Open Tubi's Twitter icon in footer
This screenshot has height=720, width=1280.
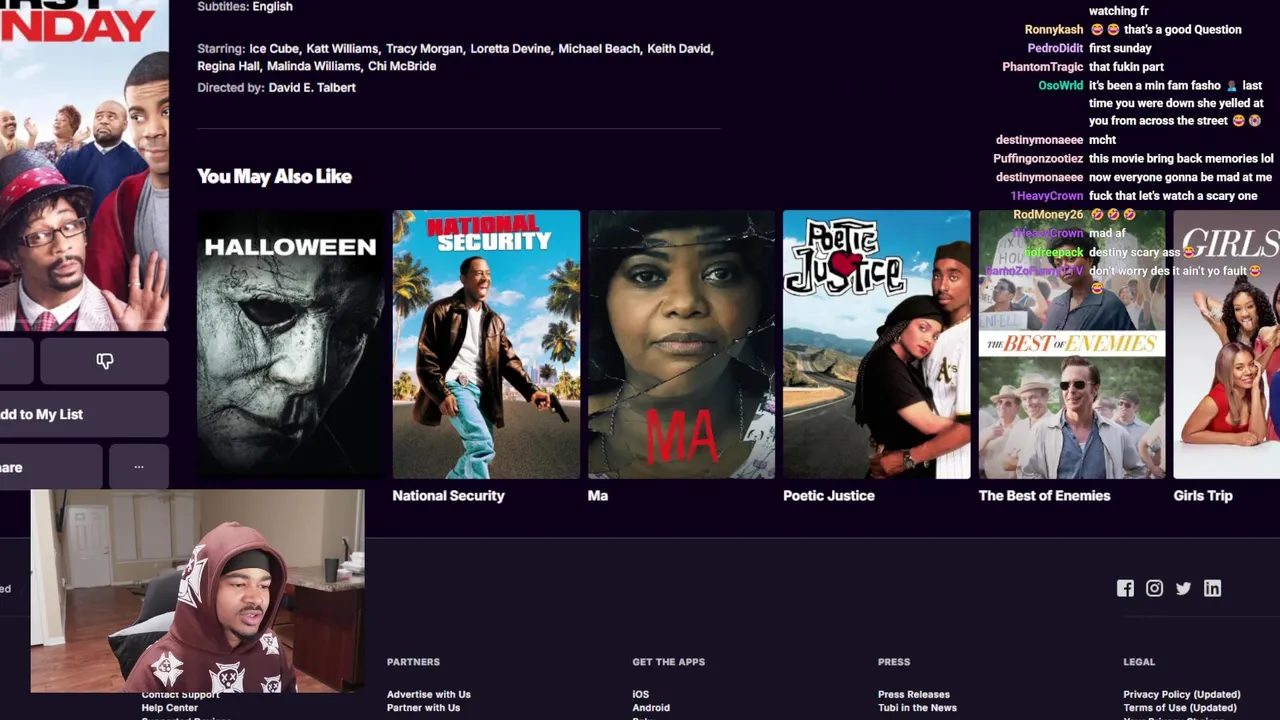1183,588
